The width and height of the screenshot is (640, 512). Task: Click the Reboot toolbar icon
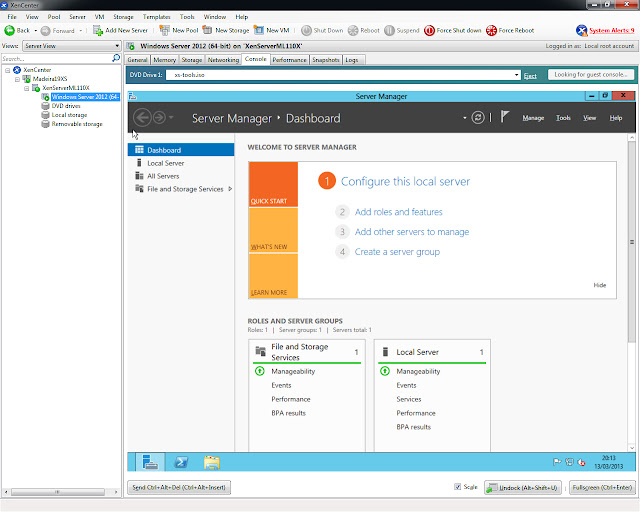click(353, 30)
